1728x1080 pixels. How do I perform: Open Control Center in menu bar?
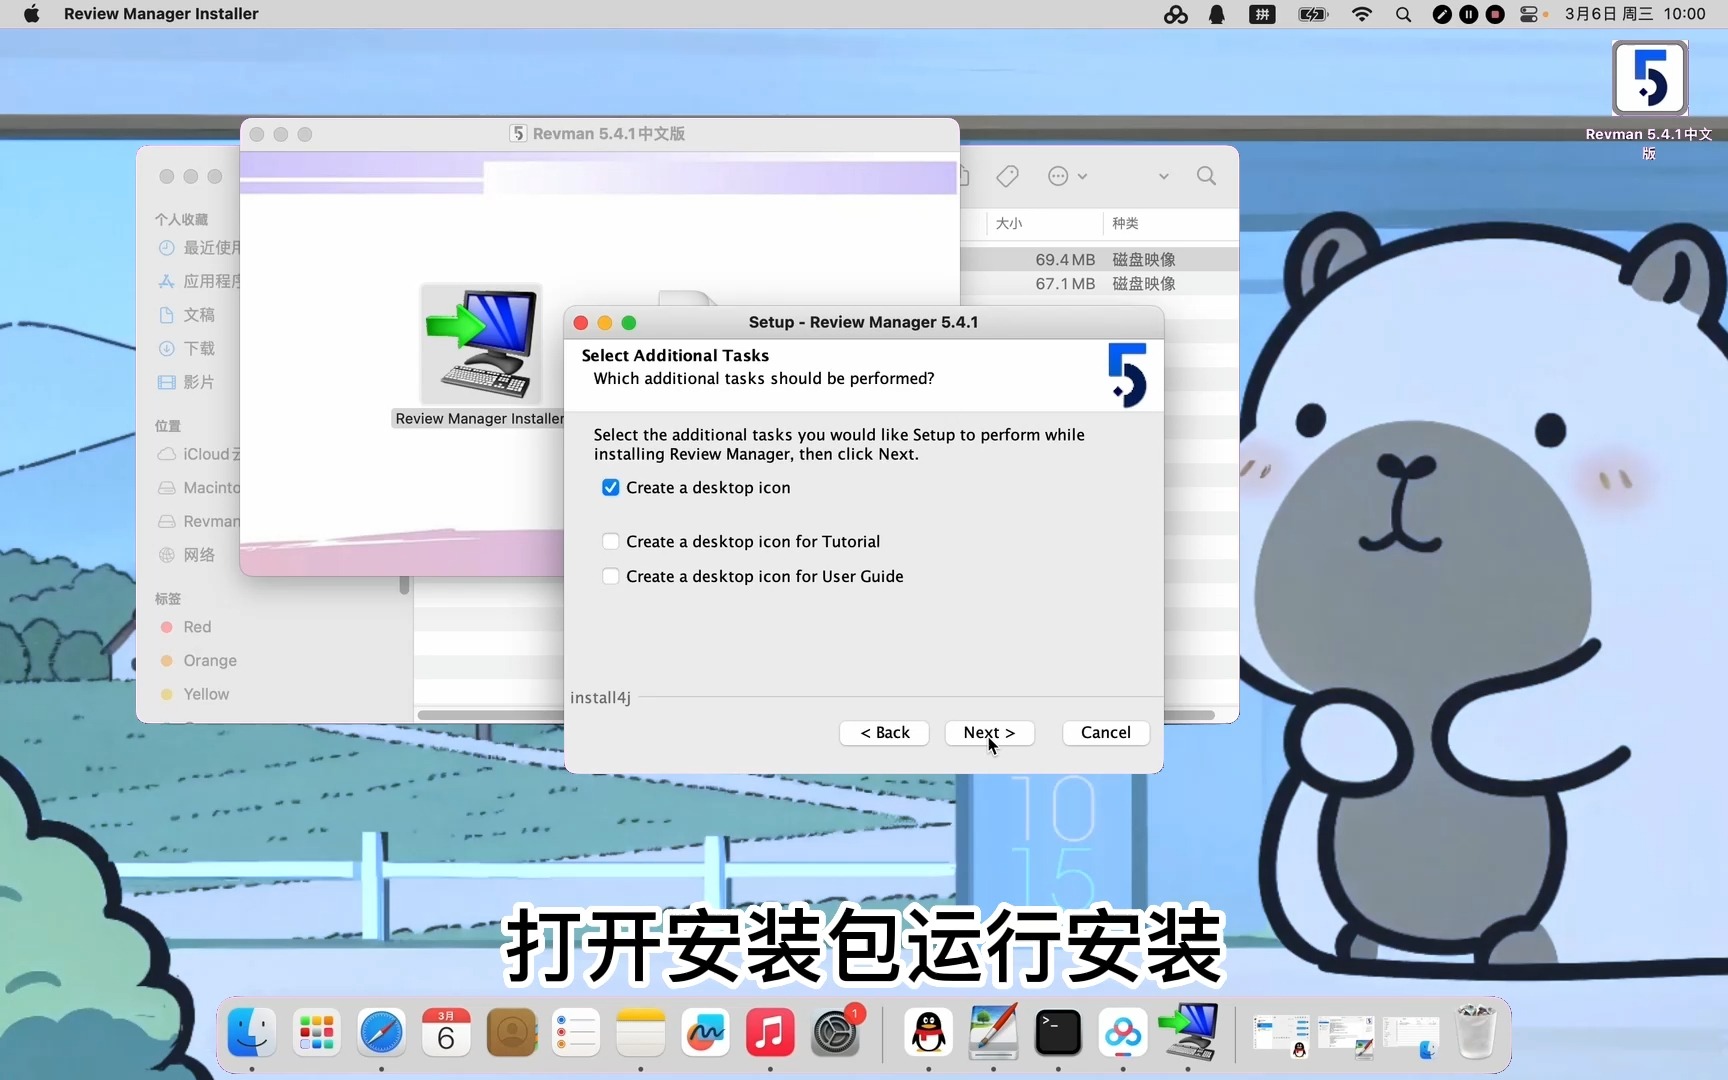pos(1529,14)
